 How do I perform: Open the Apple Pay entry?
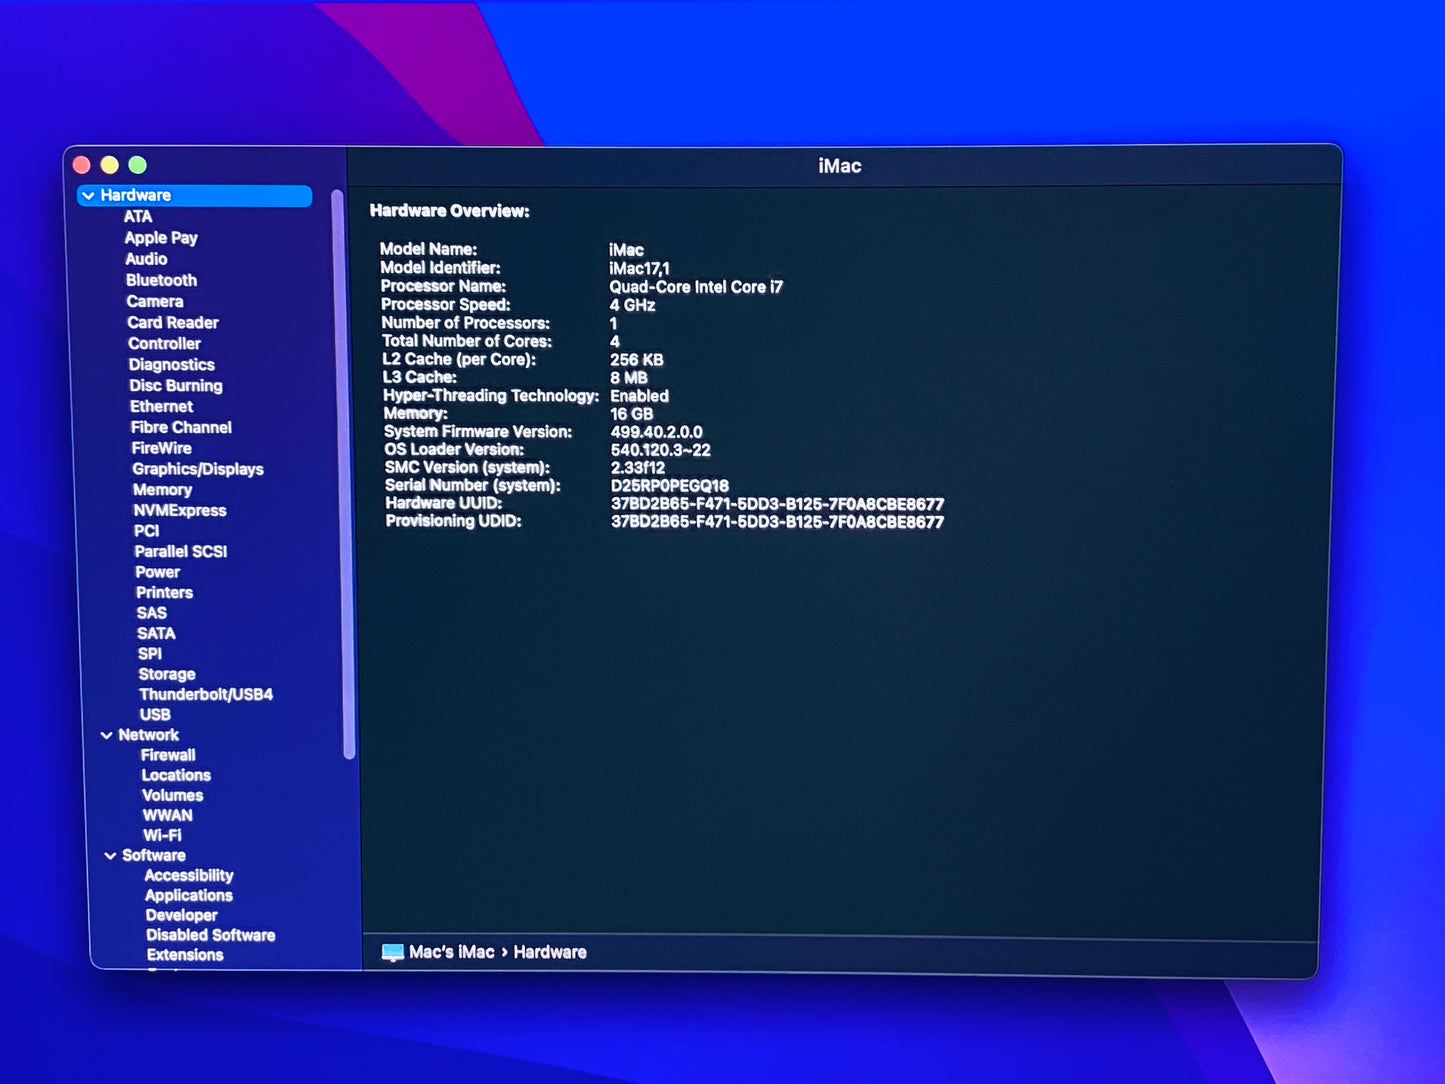click(161, 238)
